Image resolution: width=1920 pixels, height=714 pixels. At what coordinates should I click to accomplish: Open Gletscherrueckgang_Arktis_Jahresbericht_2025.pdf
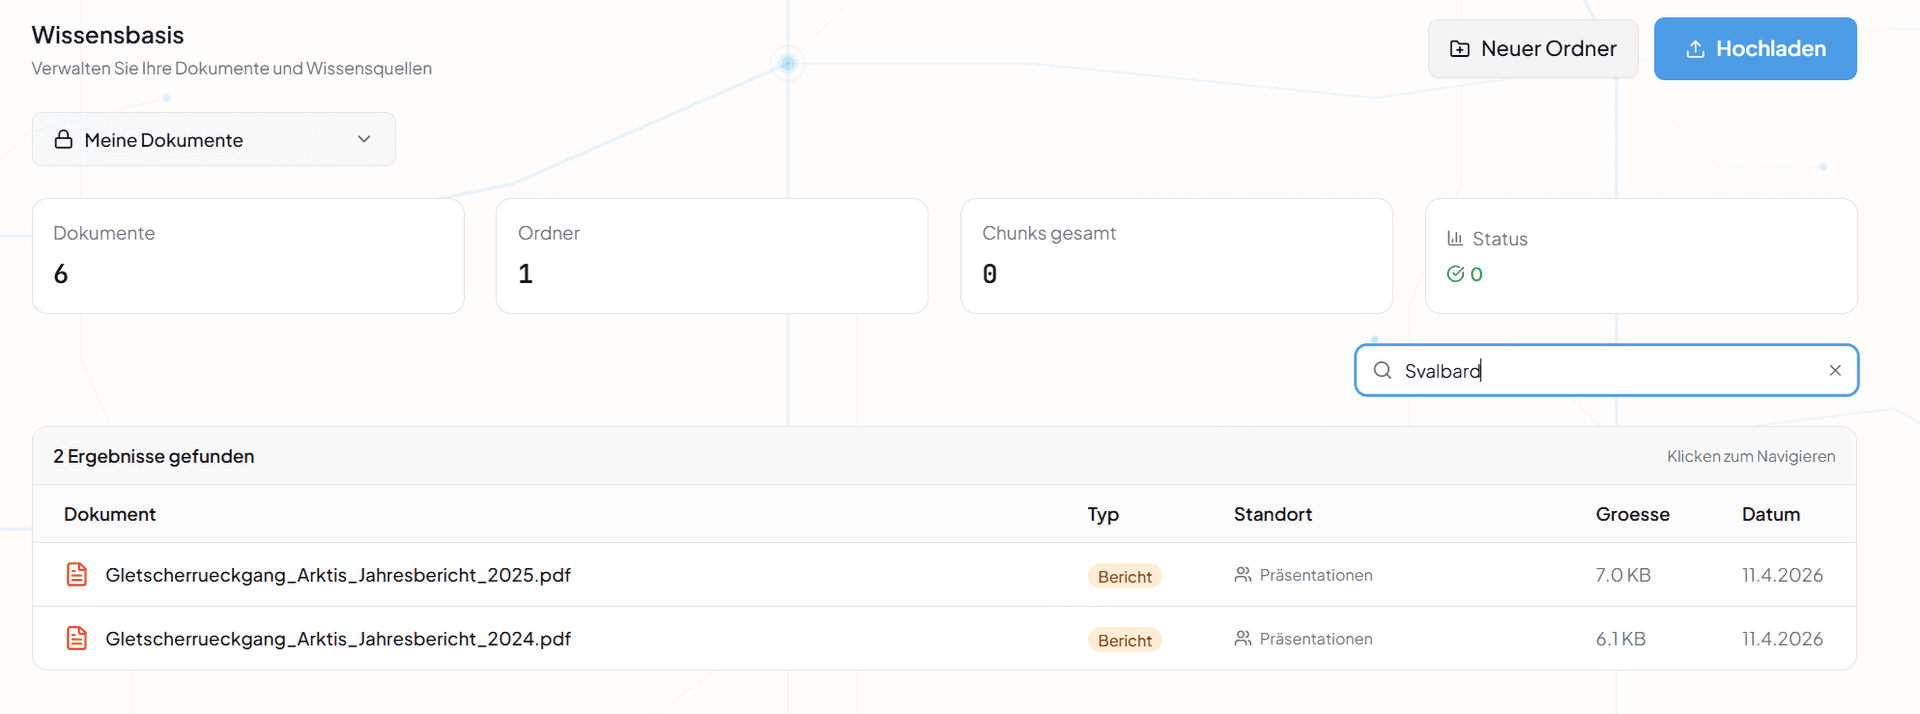coord(339,574)
